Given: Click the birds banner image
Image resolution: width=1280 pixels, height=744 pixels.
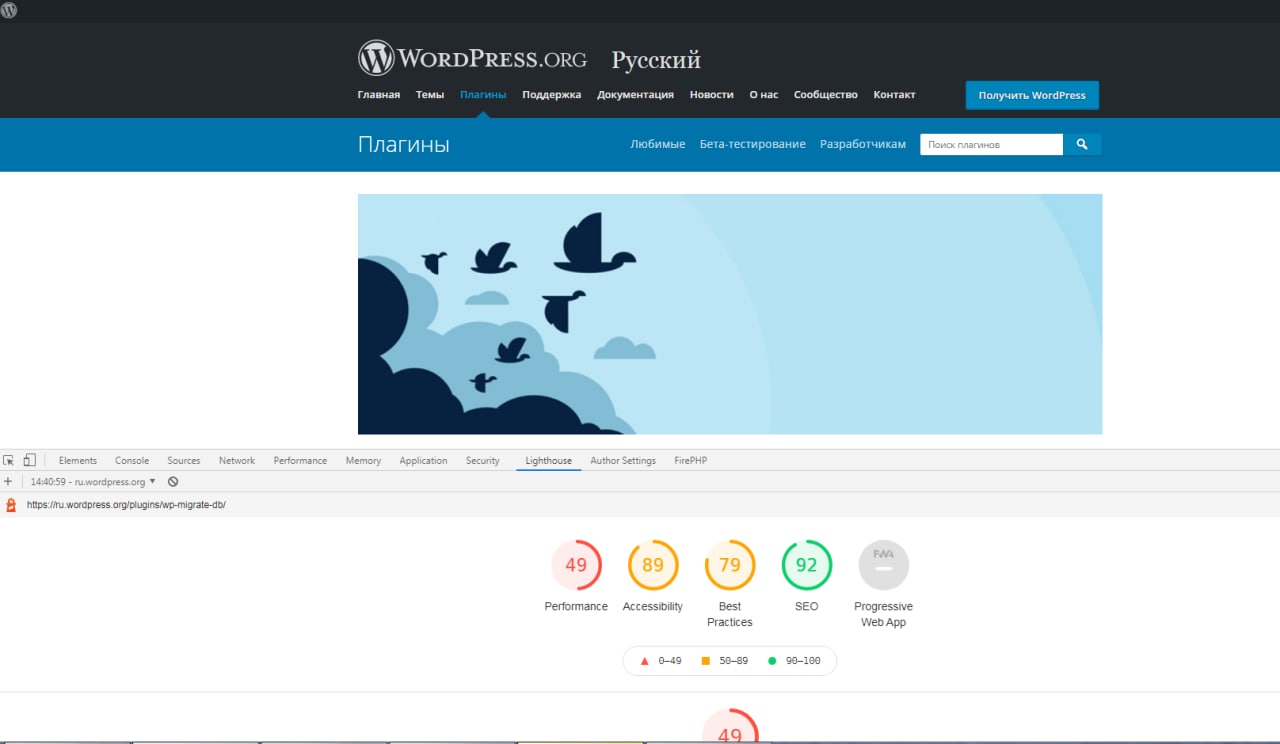Looking at the screenshot, I should [x=730, y=314].
